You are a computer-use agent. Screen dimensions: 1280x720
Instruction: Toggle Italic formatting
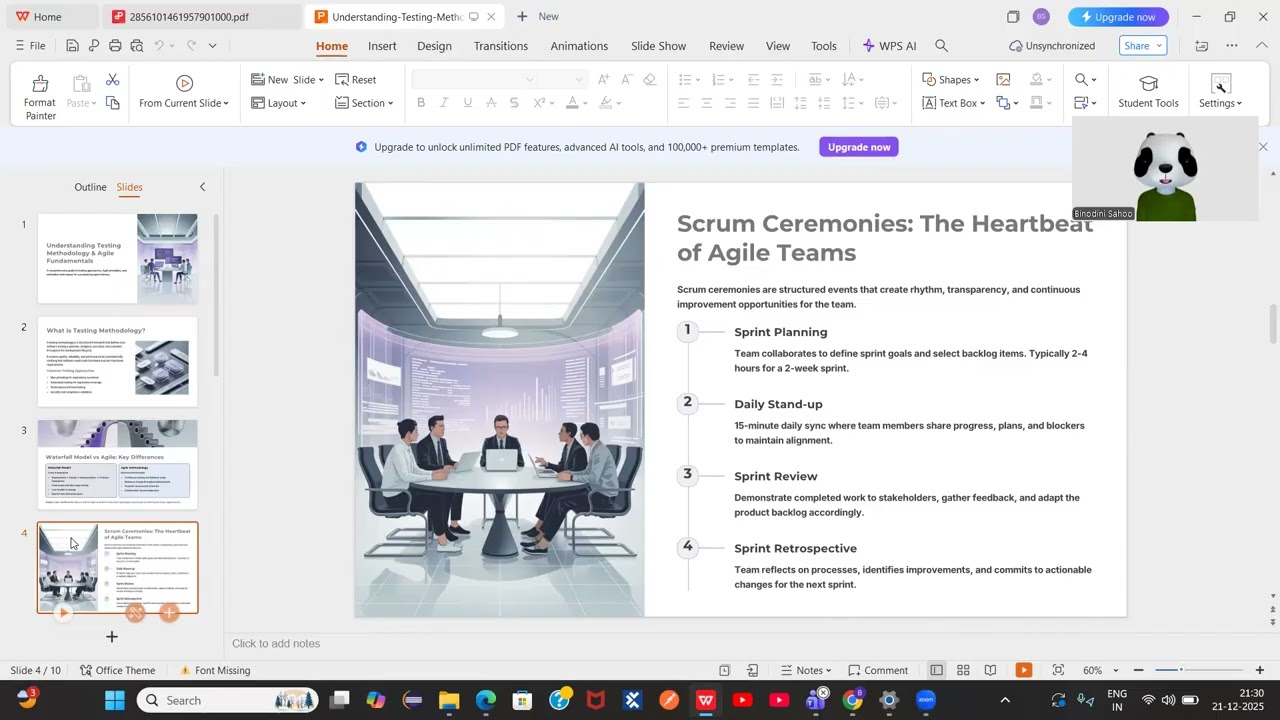pos(444,103)
